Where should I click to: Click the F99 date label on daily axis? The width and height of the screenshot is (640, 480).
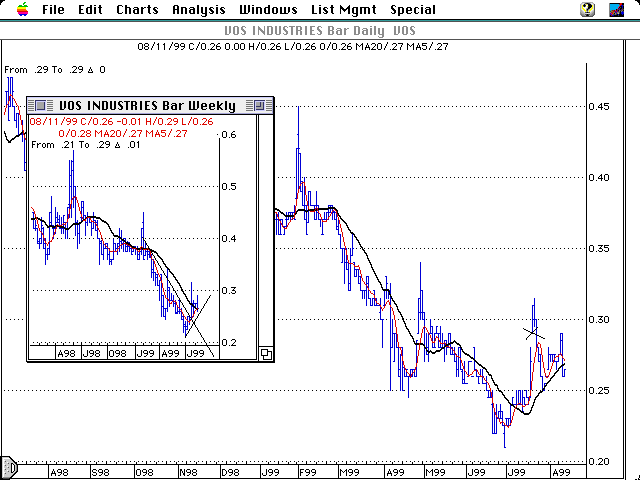308,473
